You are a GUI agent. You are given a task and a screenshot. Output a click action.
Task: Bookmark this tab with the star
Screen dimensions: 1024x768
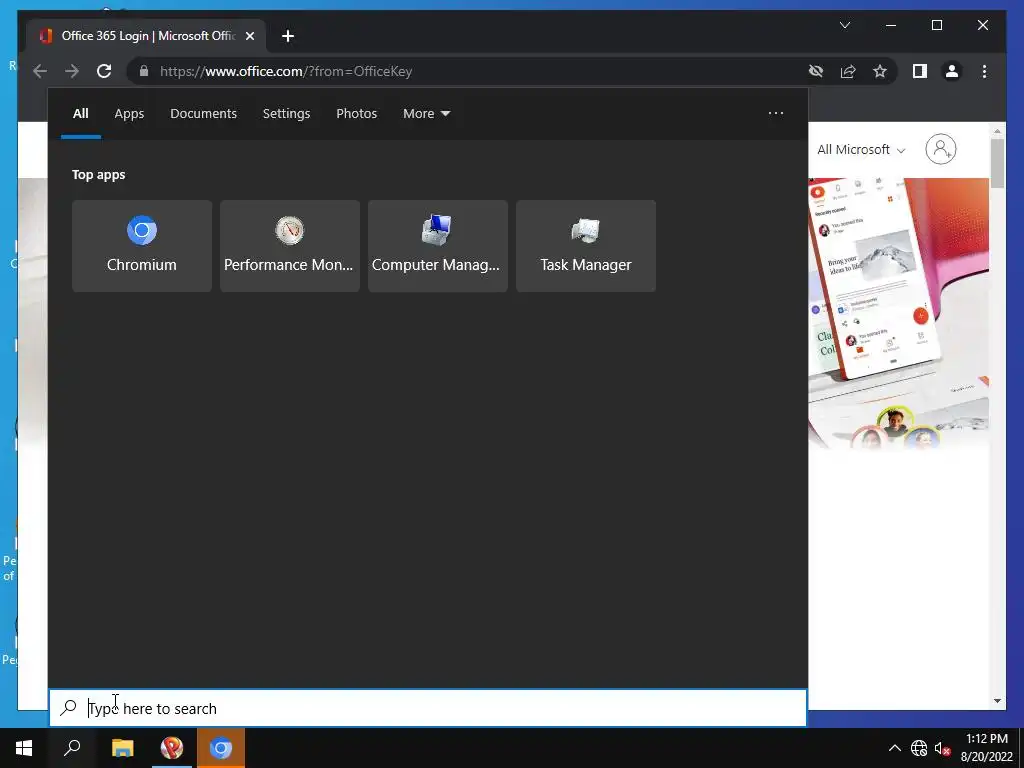pos(880,71)
